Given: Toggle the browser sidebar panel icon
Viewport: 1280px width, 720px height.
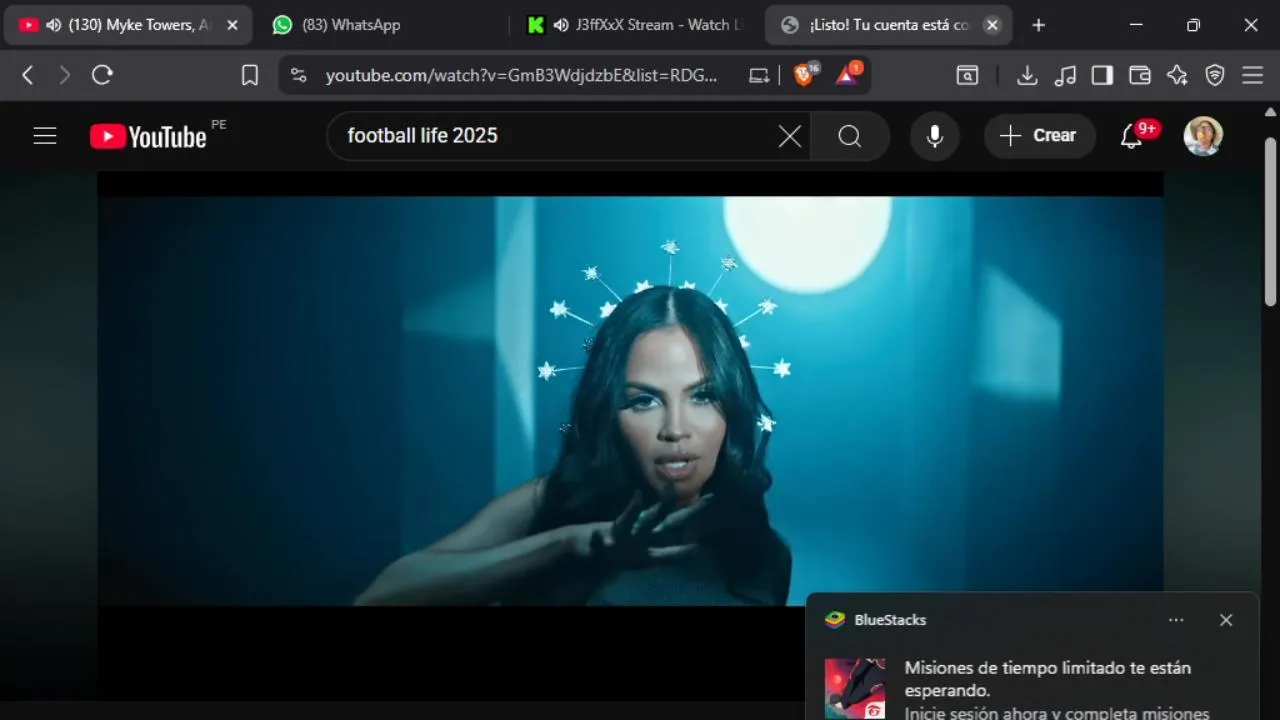Looking at the screenshot, I should [1102, 75].
